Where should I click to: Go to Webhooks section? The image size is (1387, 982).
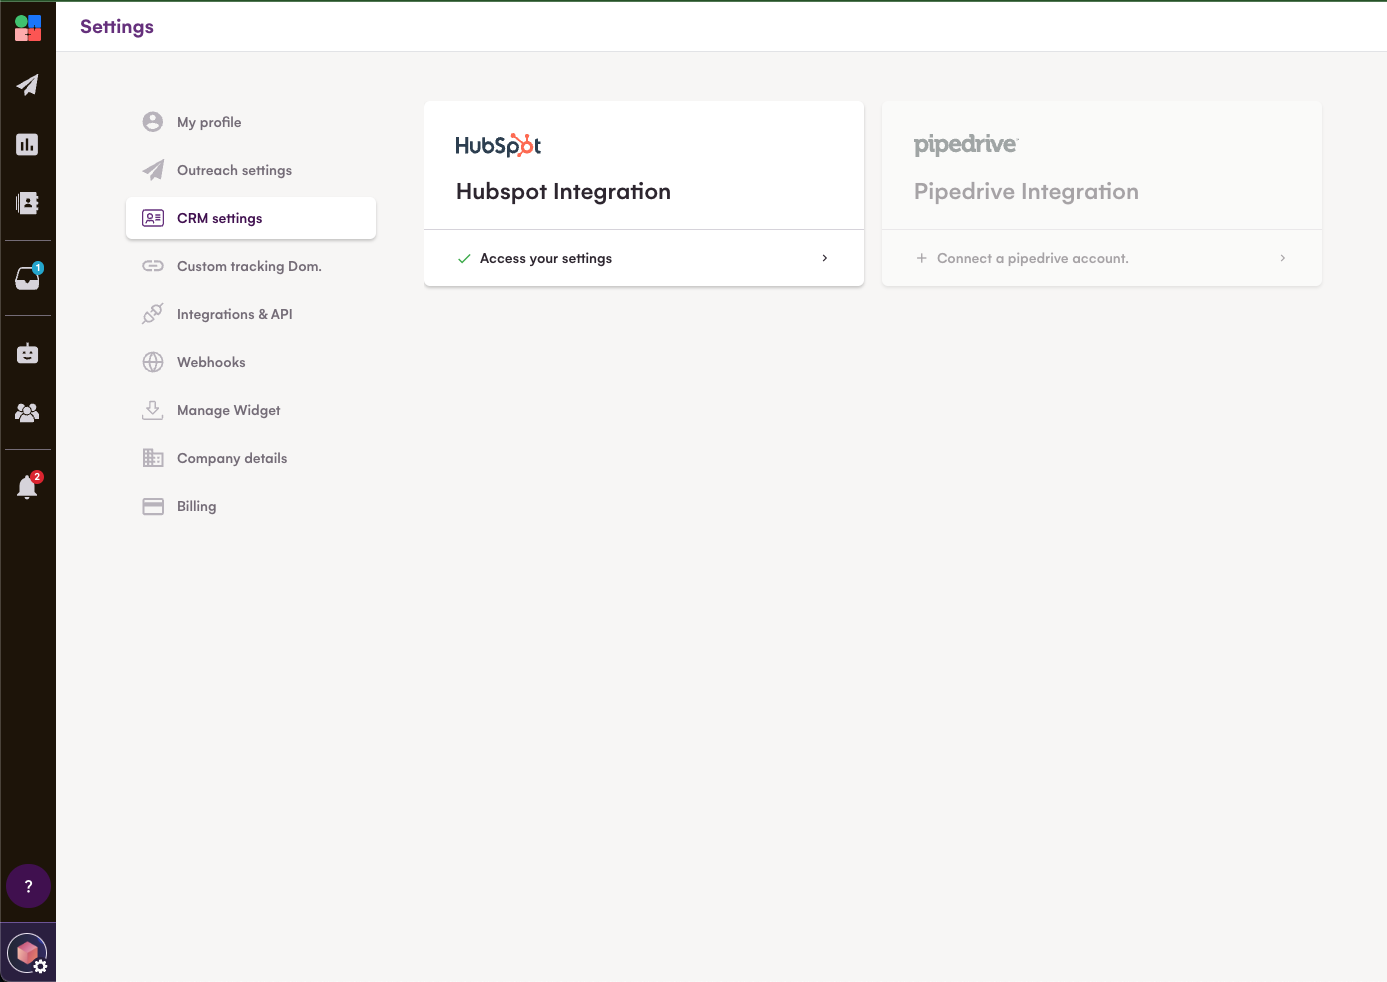[x=251, y=362]
